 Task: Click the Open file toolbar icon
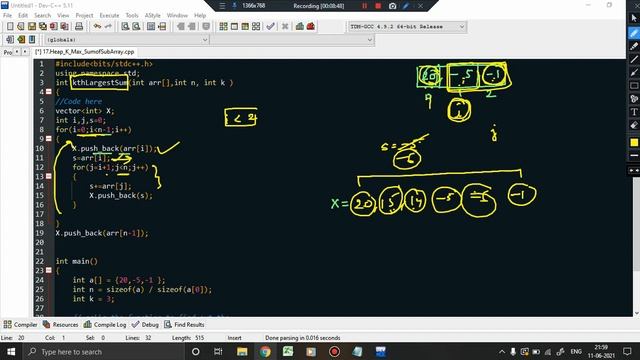click(21, 27)
